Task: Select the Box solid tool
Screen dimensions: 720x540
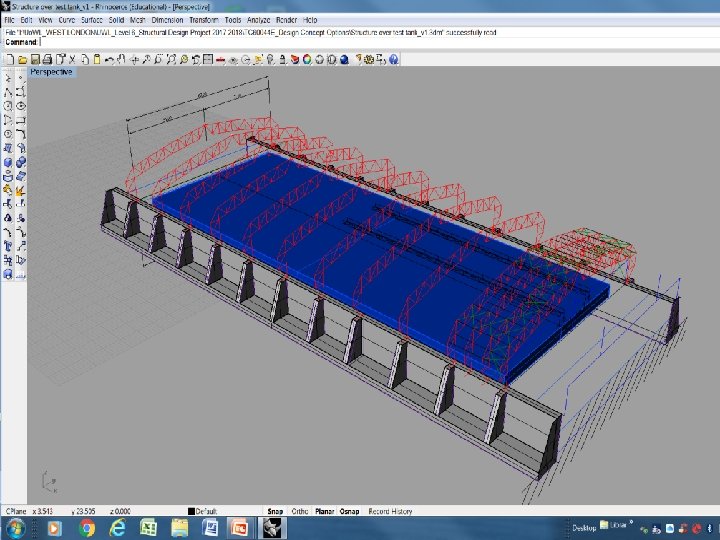Action: tap(8, 162)
